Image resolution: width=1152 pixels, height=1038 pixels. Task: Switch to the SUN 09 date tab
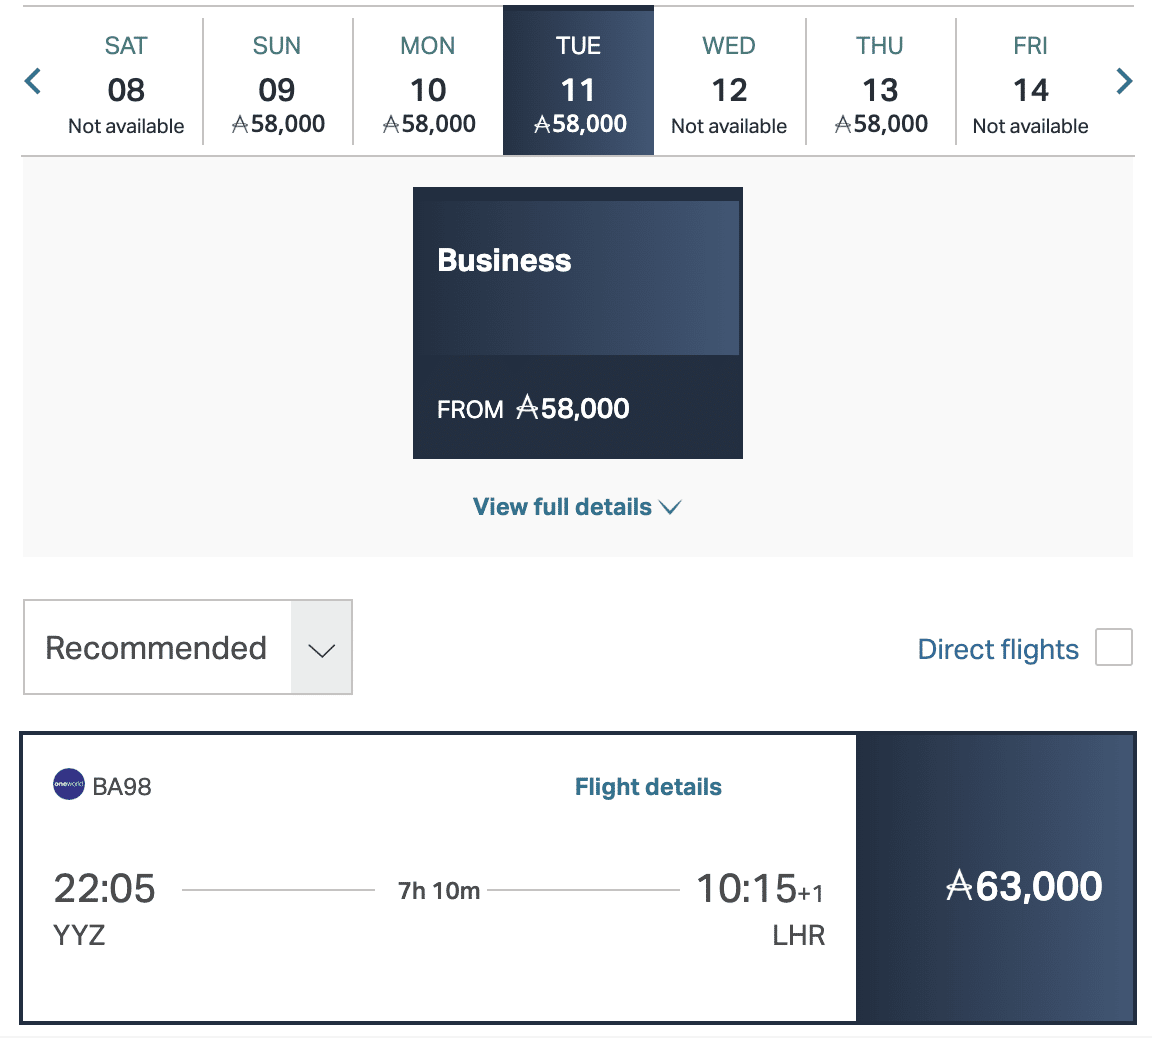tap(277, 81)
